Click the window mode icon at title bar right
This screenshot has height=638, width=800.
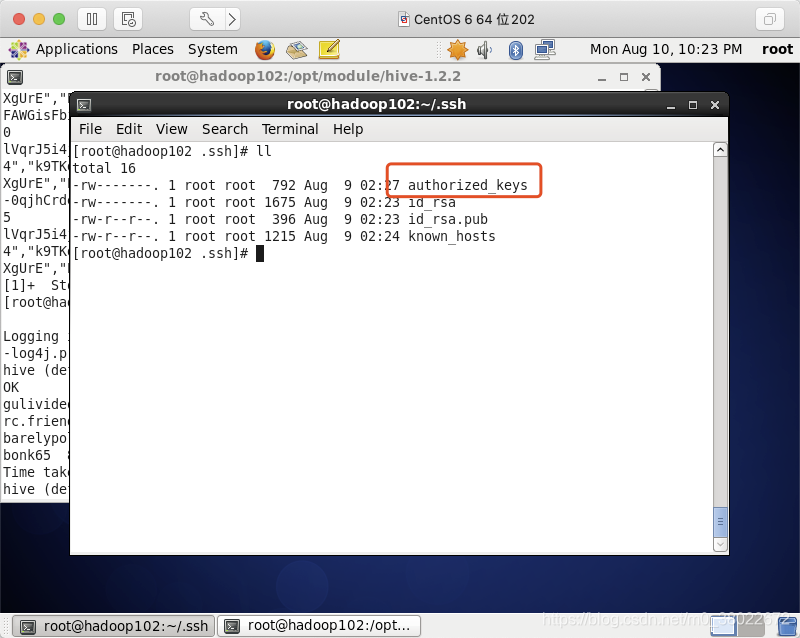[x=770, y=19]
